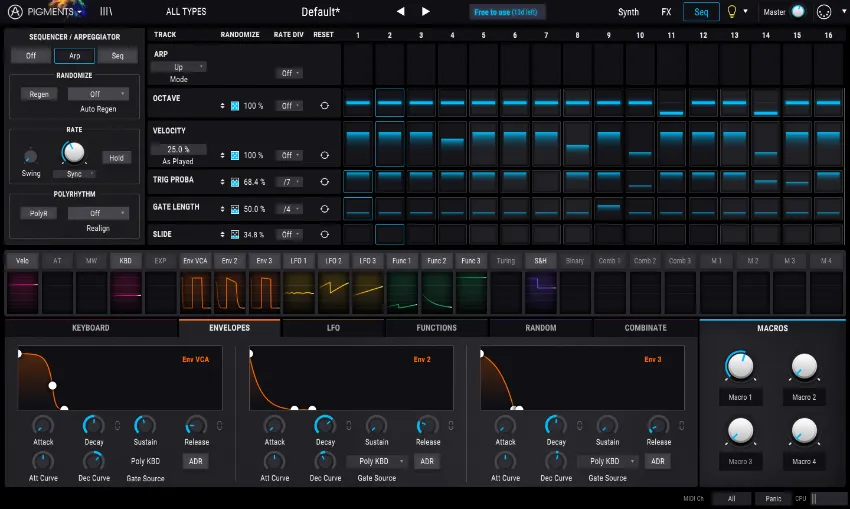Image resolution: width=850 pixels, height=509 pixels.
Task: Click the Gate Length randomize dice
Action: click(x=235, y=209)
